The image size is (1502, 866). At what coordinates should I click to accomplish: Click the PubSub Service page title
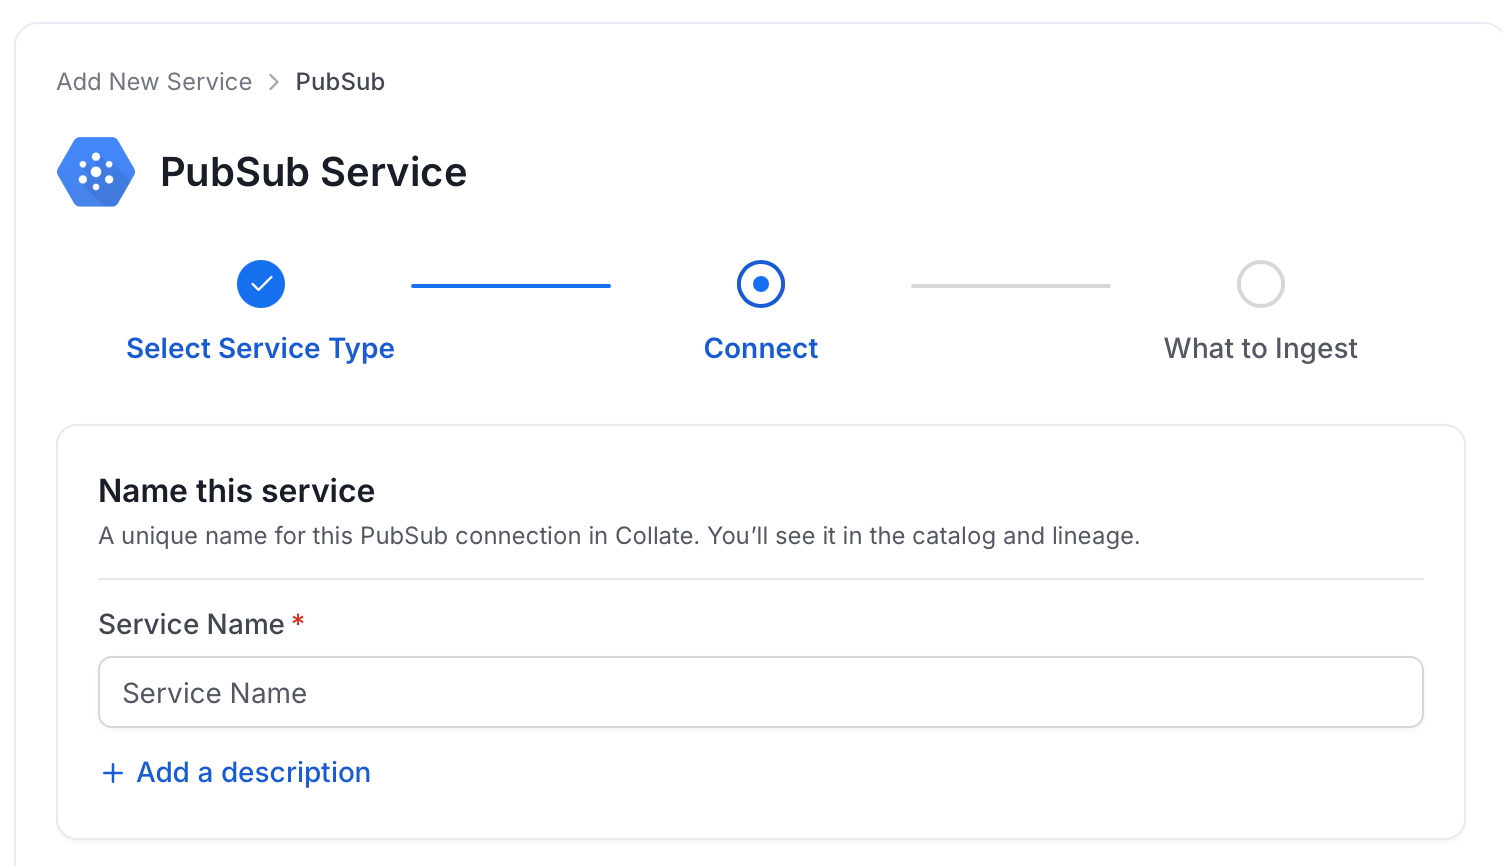click(x=313, y=172)
